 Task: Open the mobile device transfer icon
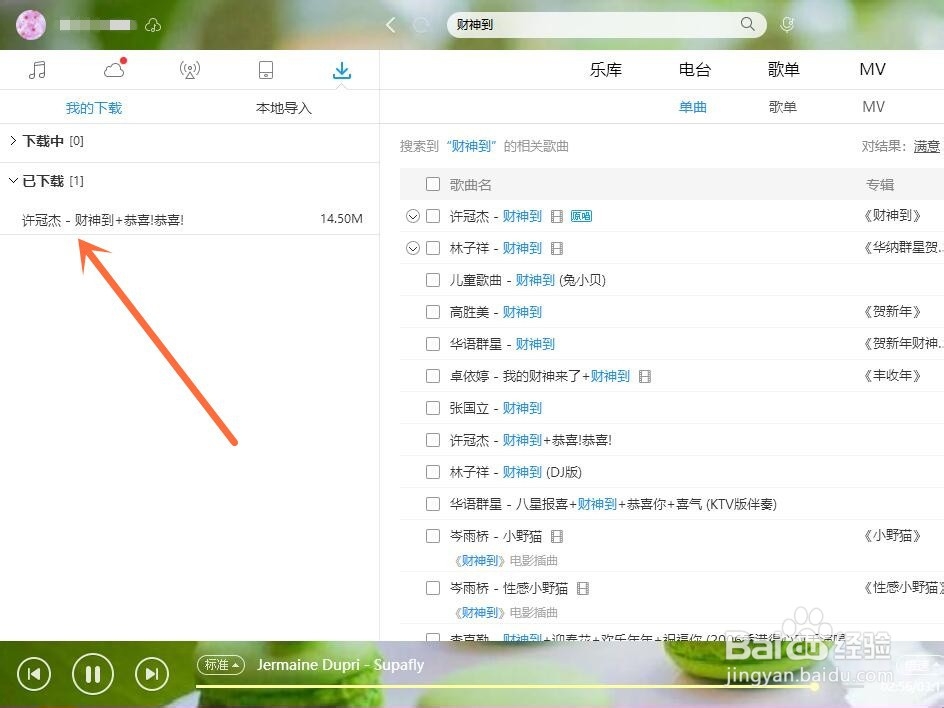265,69
